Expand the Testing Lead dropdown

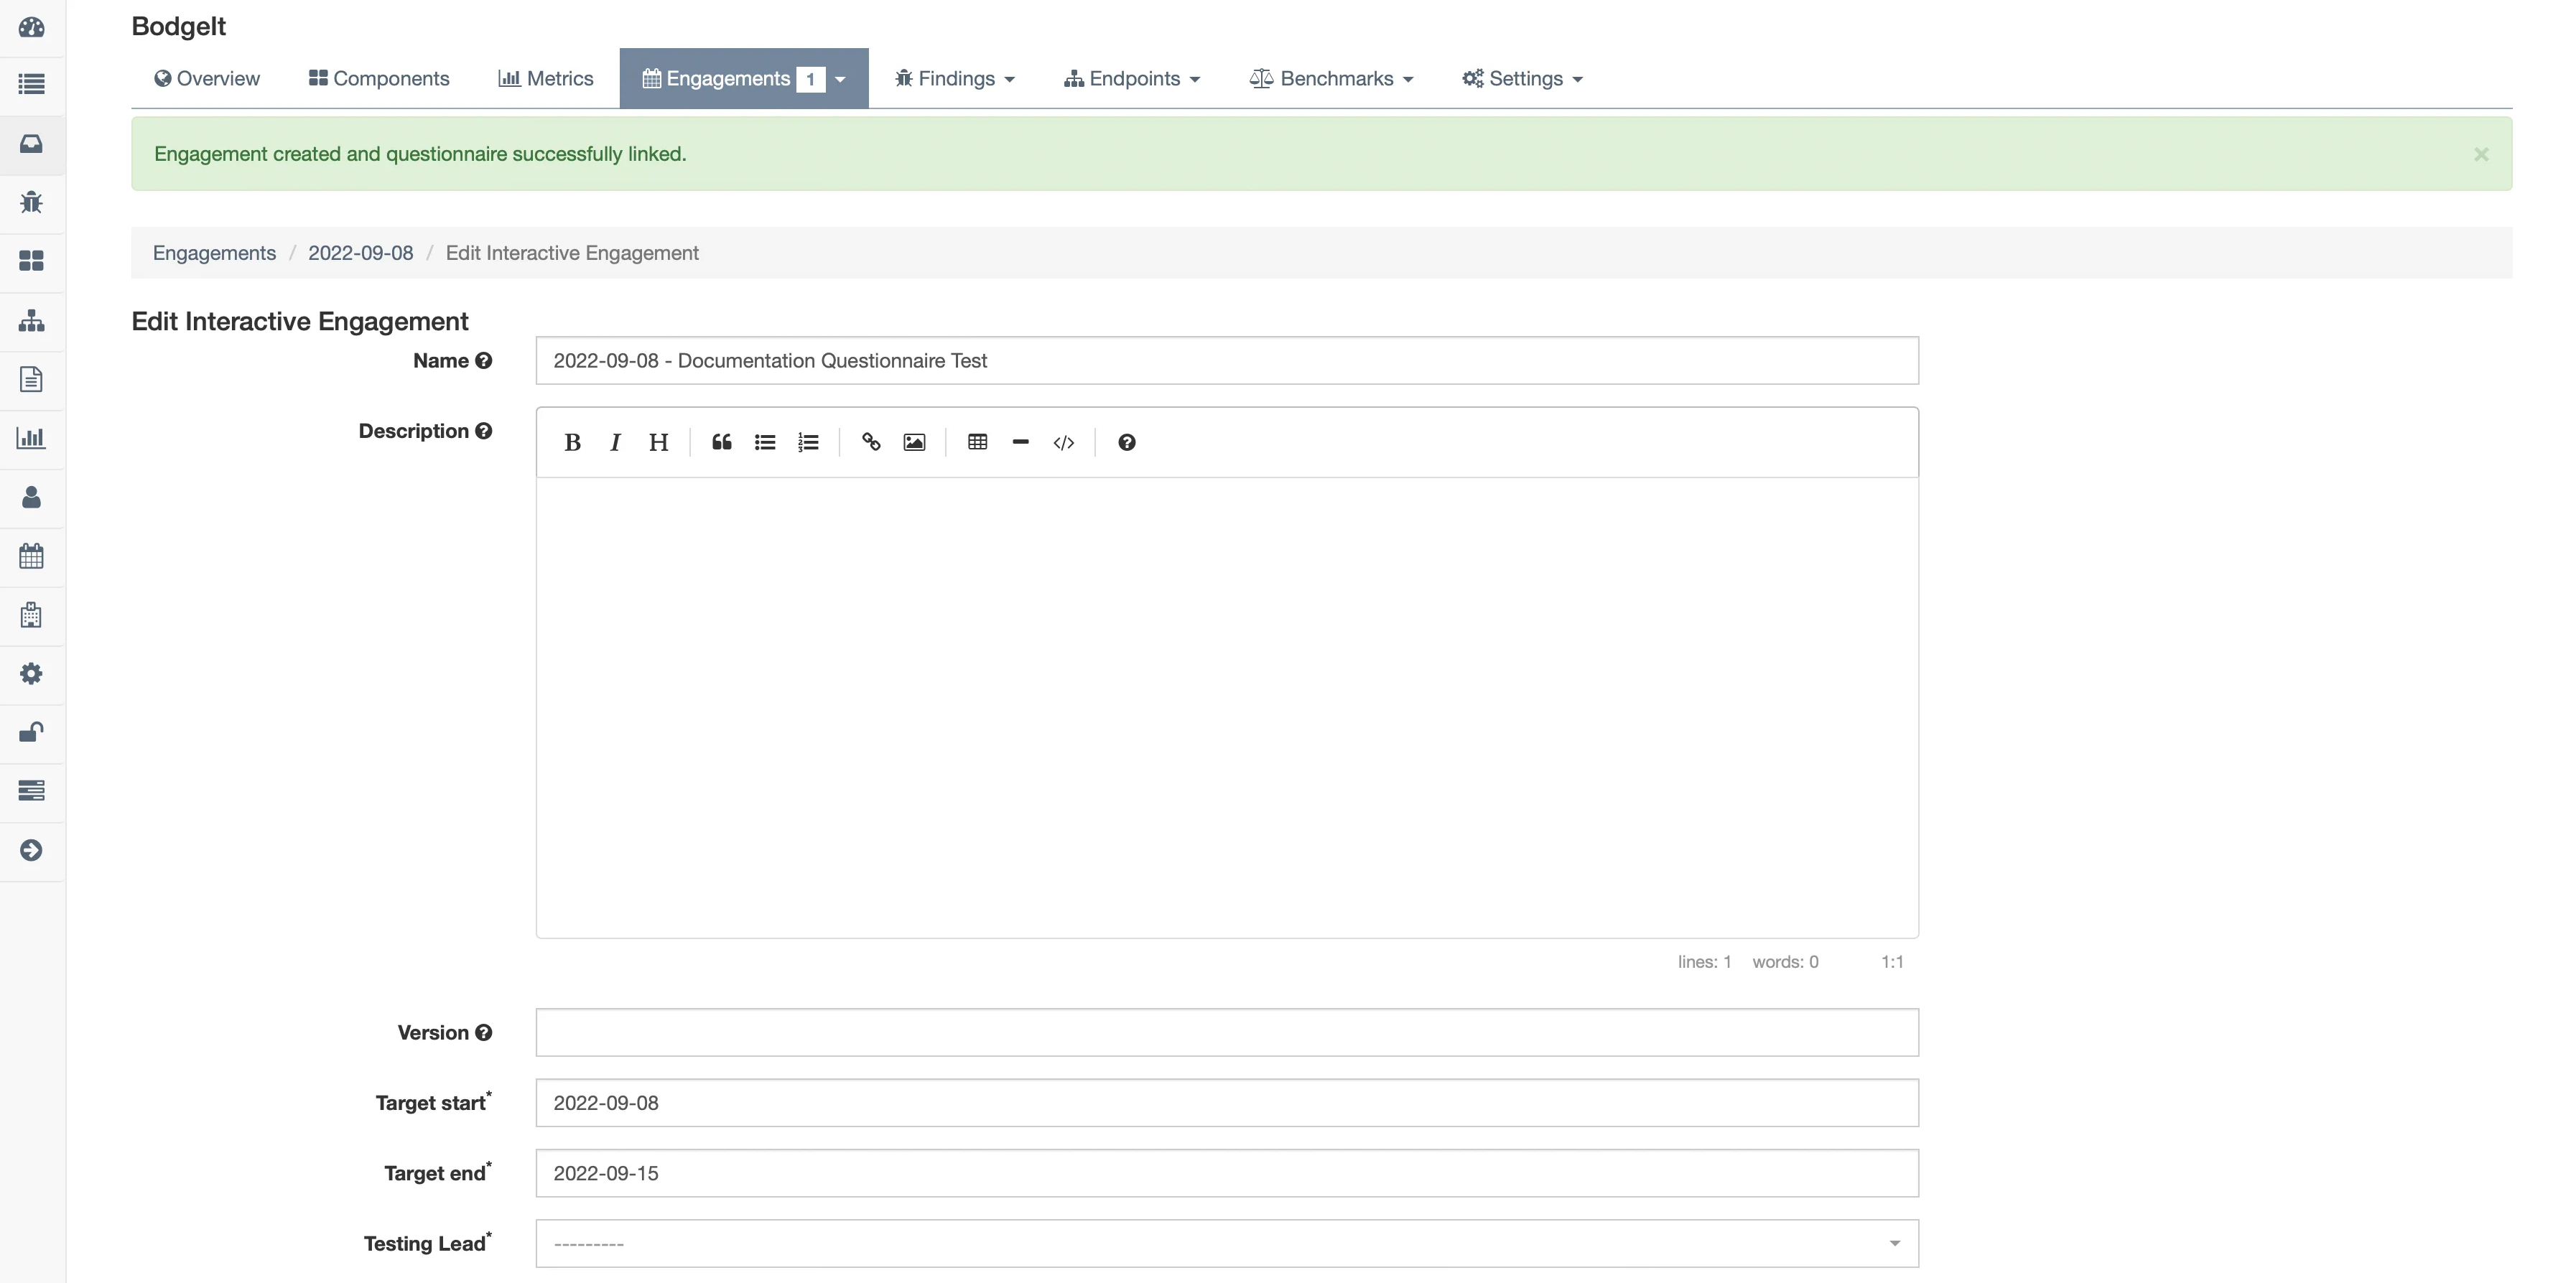point(1226,1243)
